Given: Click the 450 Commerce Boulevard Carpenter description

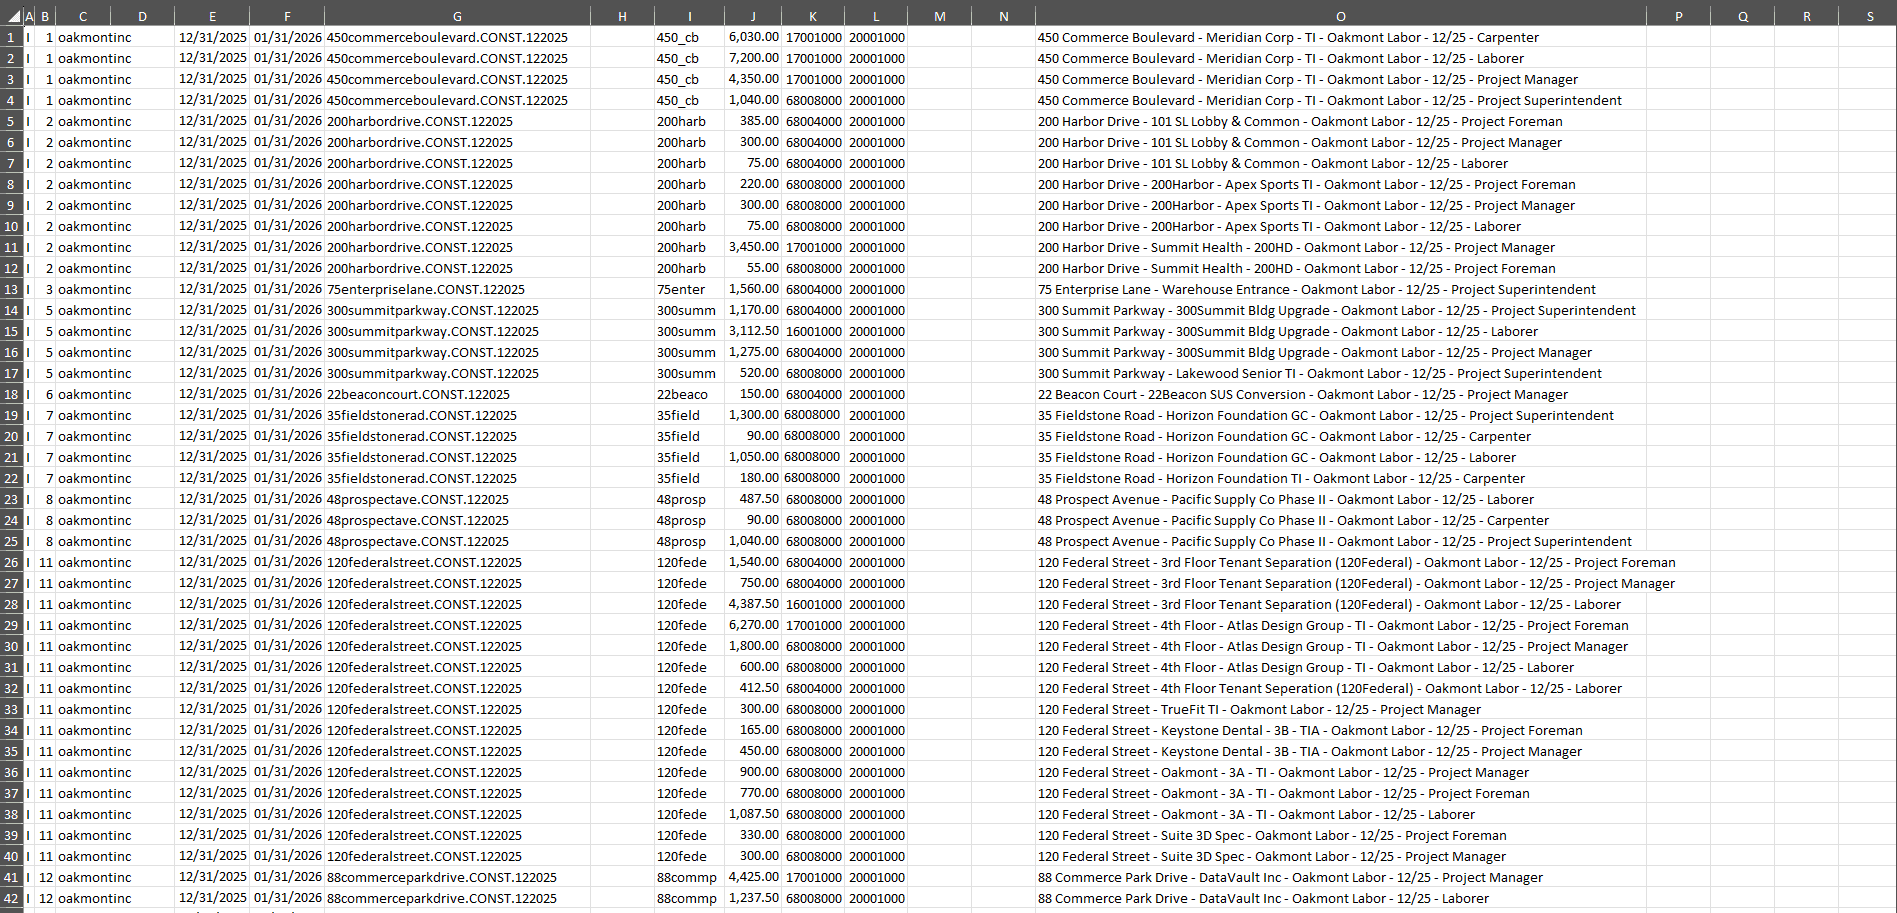Looking at the screenshot, I should coord(1340,37).
